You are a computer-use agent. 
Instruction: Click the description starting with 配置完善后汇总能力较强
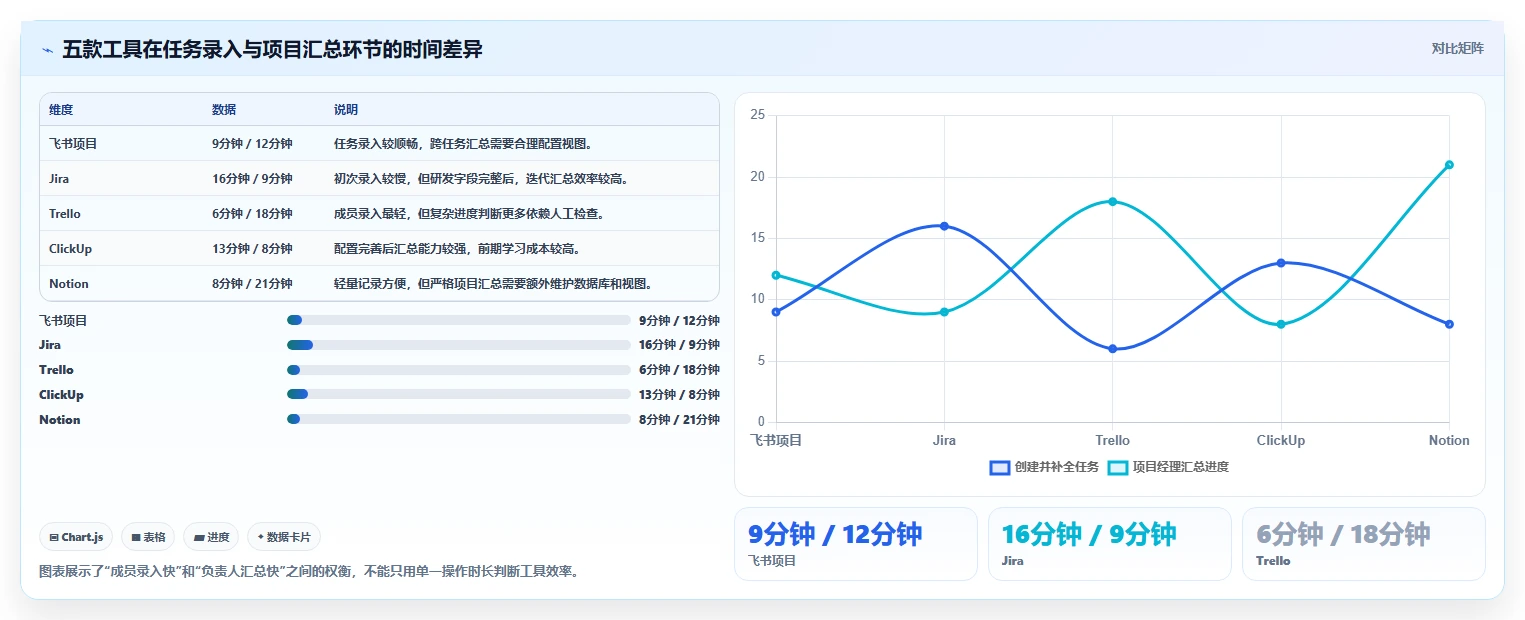(457, 249)
